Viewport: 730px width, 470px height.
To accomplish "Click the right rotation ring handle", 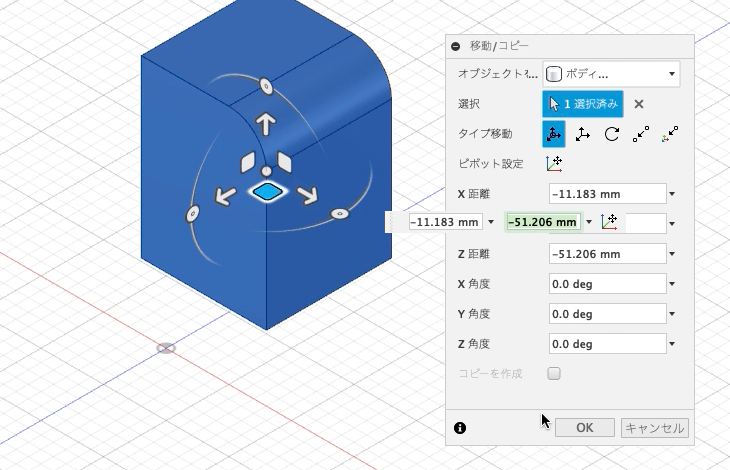I will 340,214.
